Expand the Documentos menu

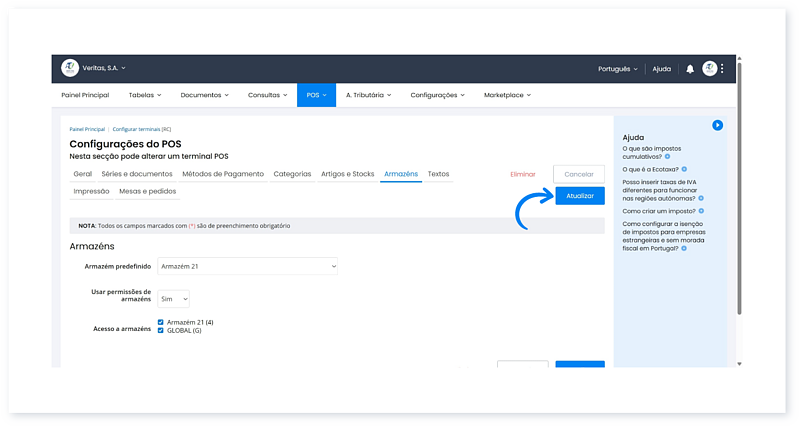[204, 95]
